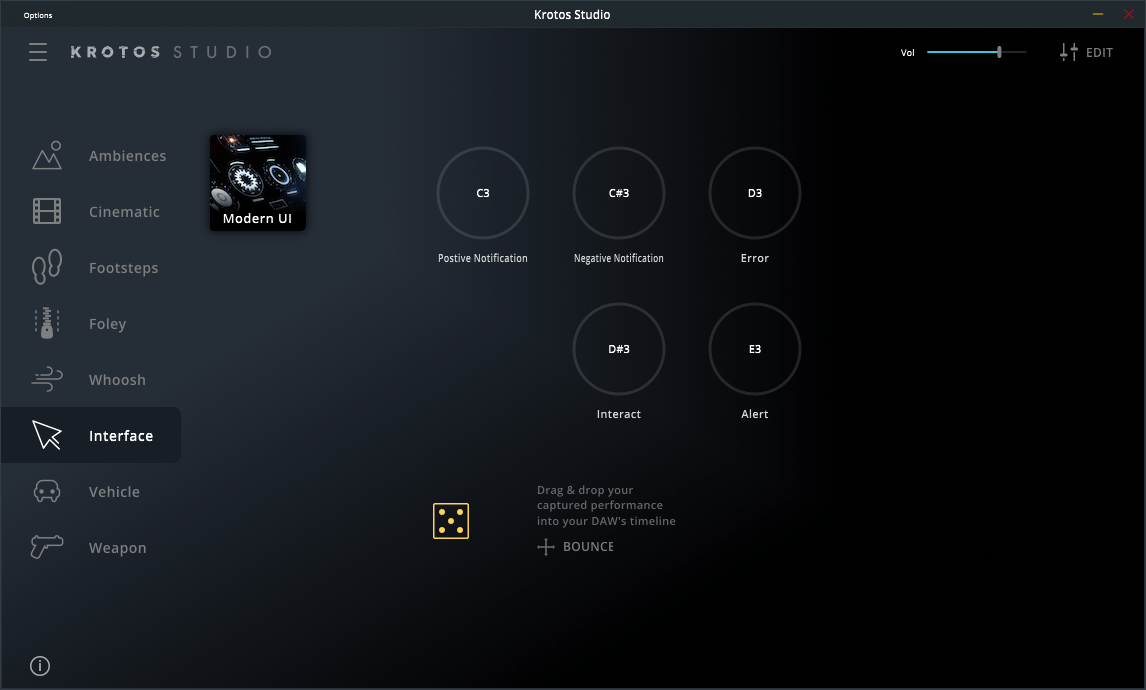The image size is (1146, 690).
Task: Select the Ambiences category icon
Action: click(x=46, y=155)
